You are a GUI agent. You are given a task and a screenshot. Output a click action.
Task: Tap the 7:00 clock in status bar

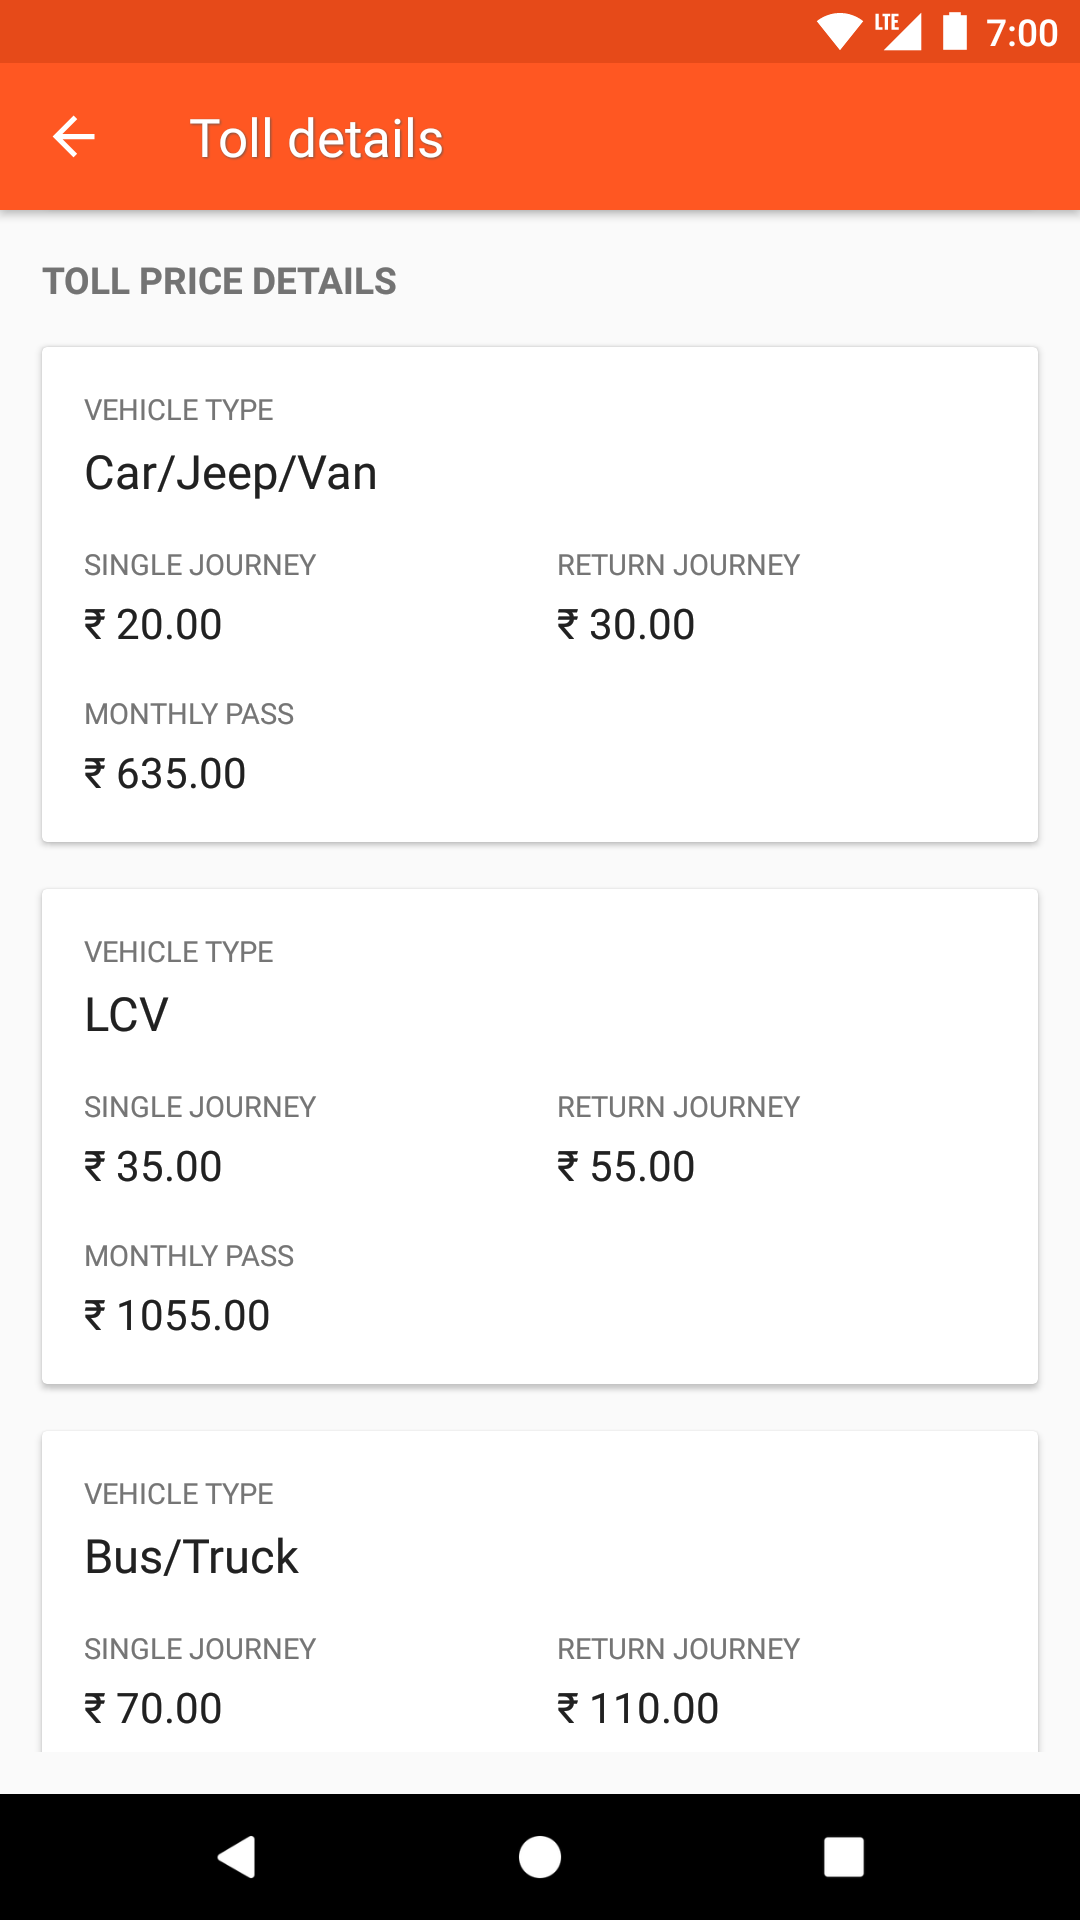[x=1021, y=33]
